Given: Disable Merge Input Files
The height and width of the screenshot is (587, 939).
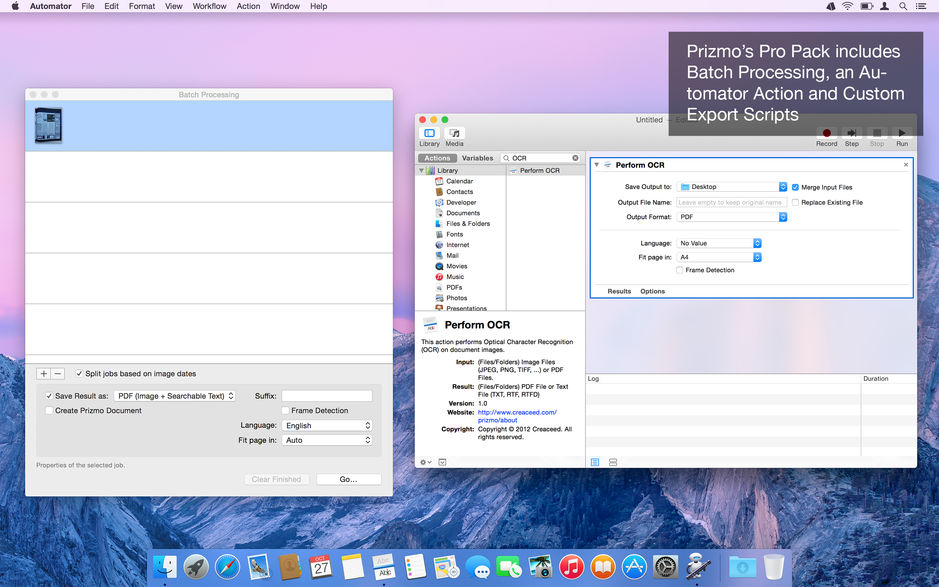Looking at the screenshot, I should click(795, 187).
